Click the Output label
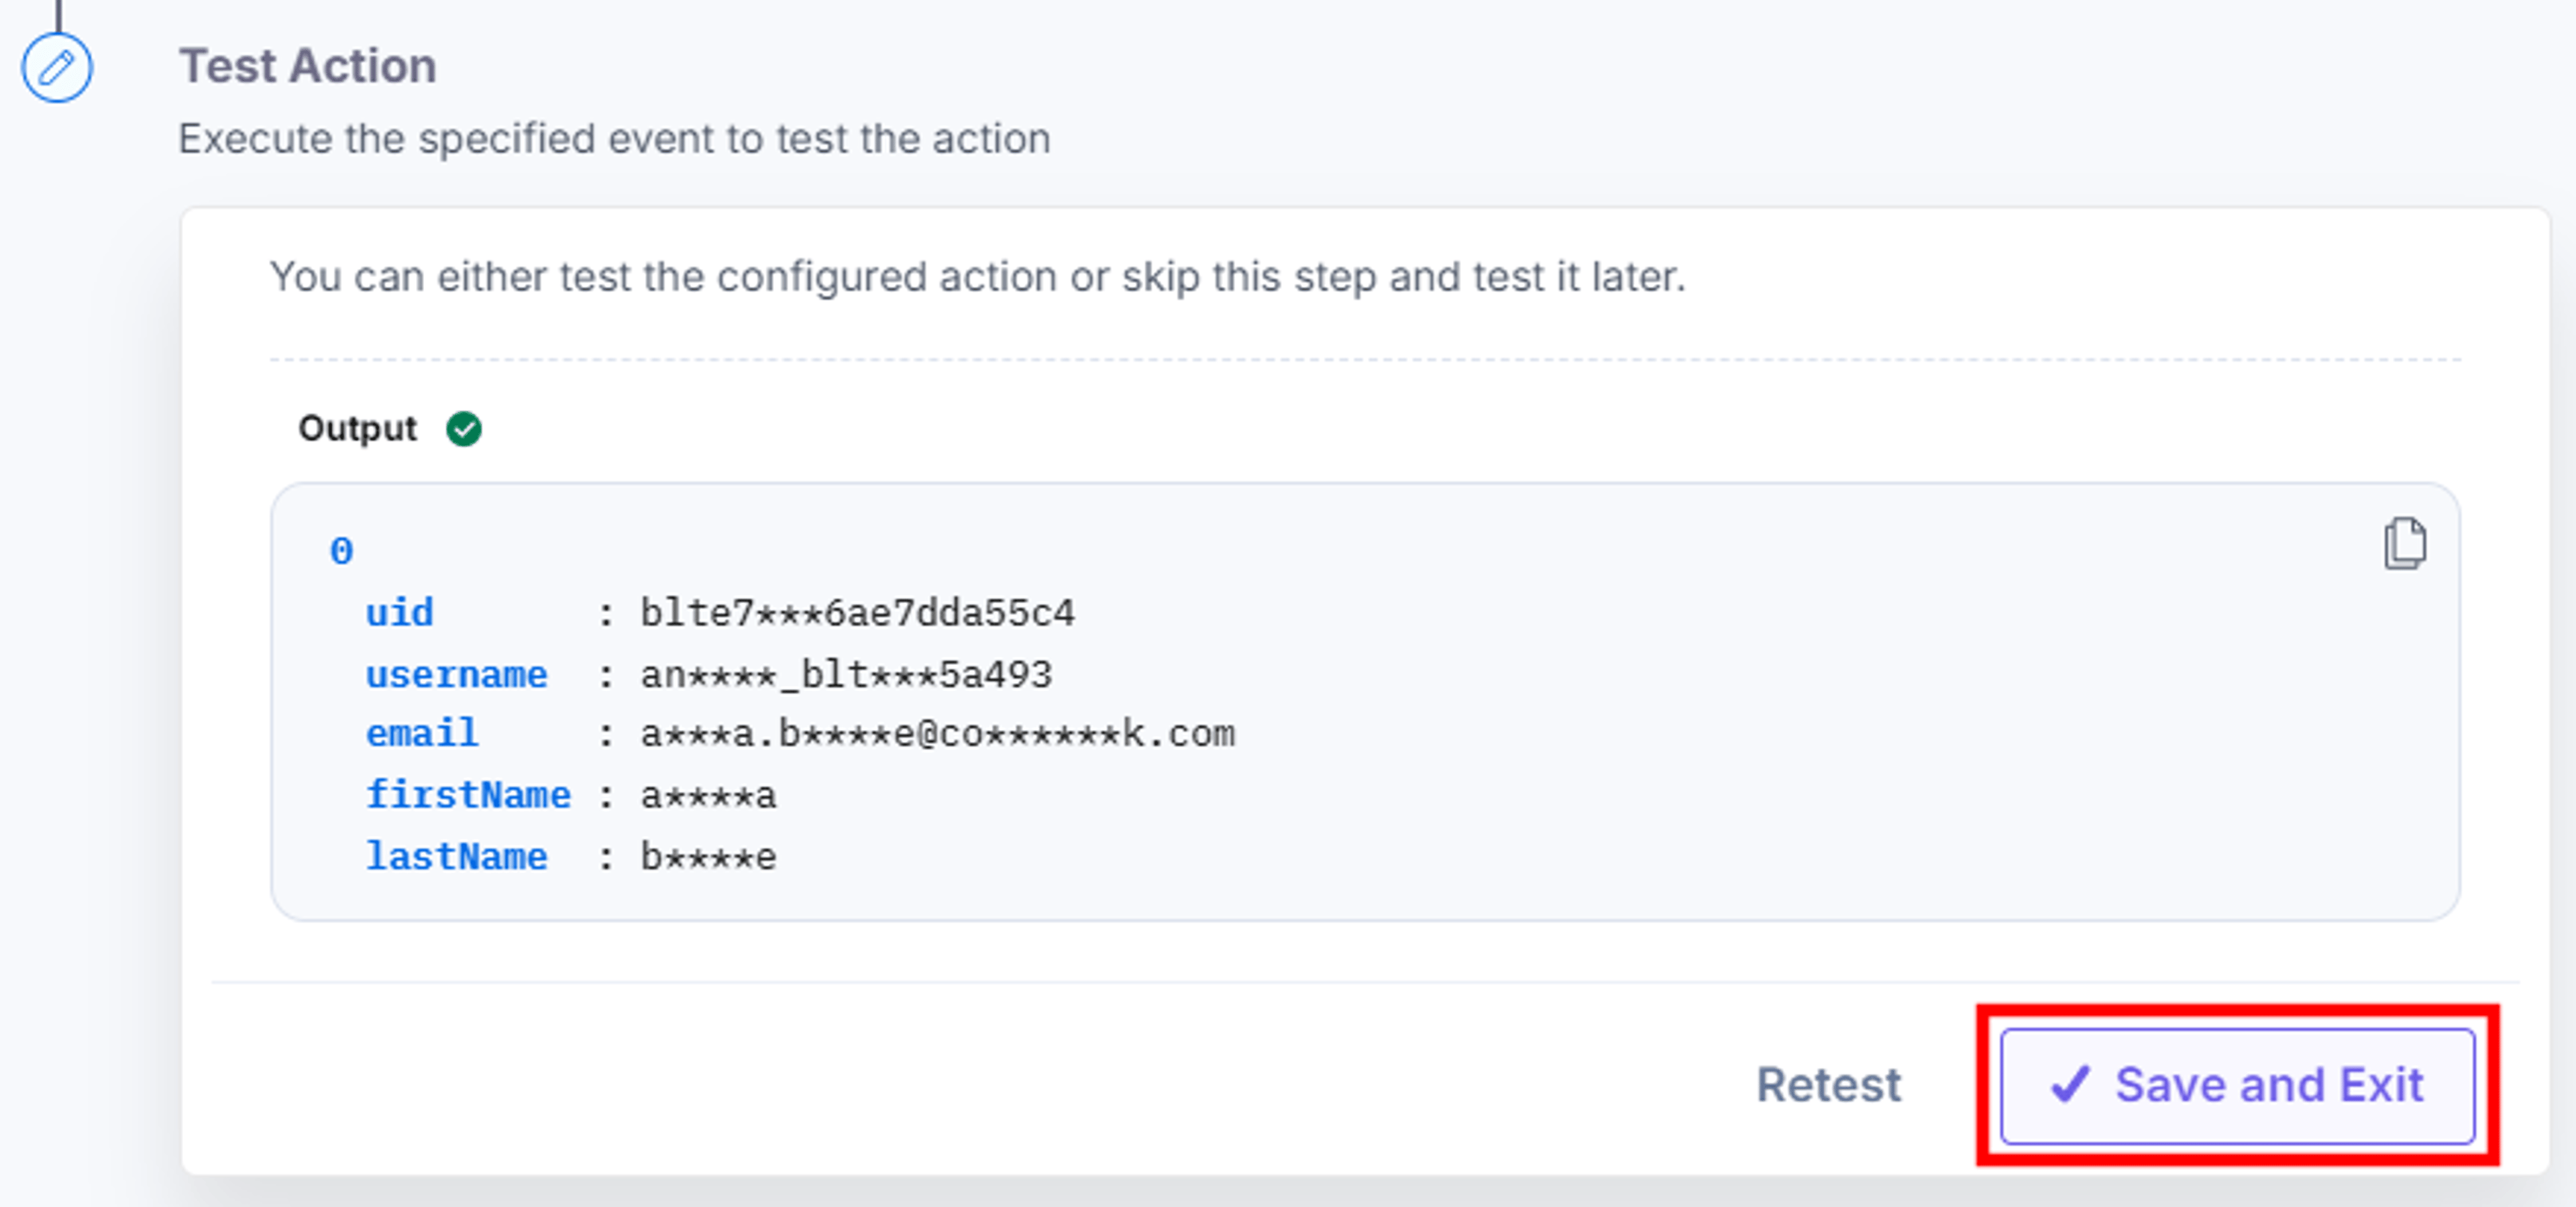Image resolution: width=2576 pixels, height=1207 pixels. click(x=357, y=429)
